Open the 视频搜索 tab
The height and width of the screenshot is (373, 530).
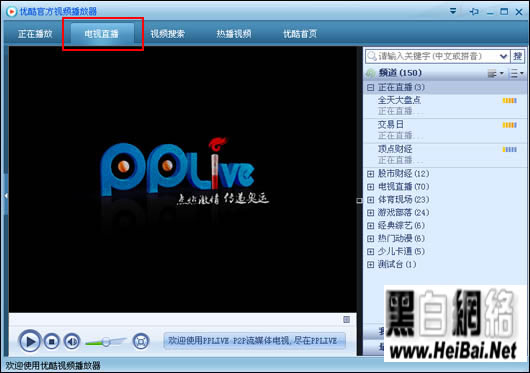coord(168,34)
